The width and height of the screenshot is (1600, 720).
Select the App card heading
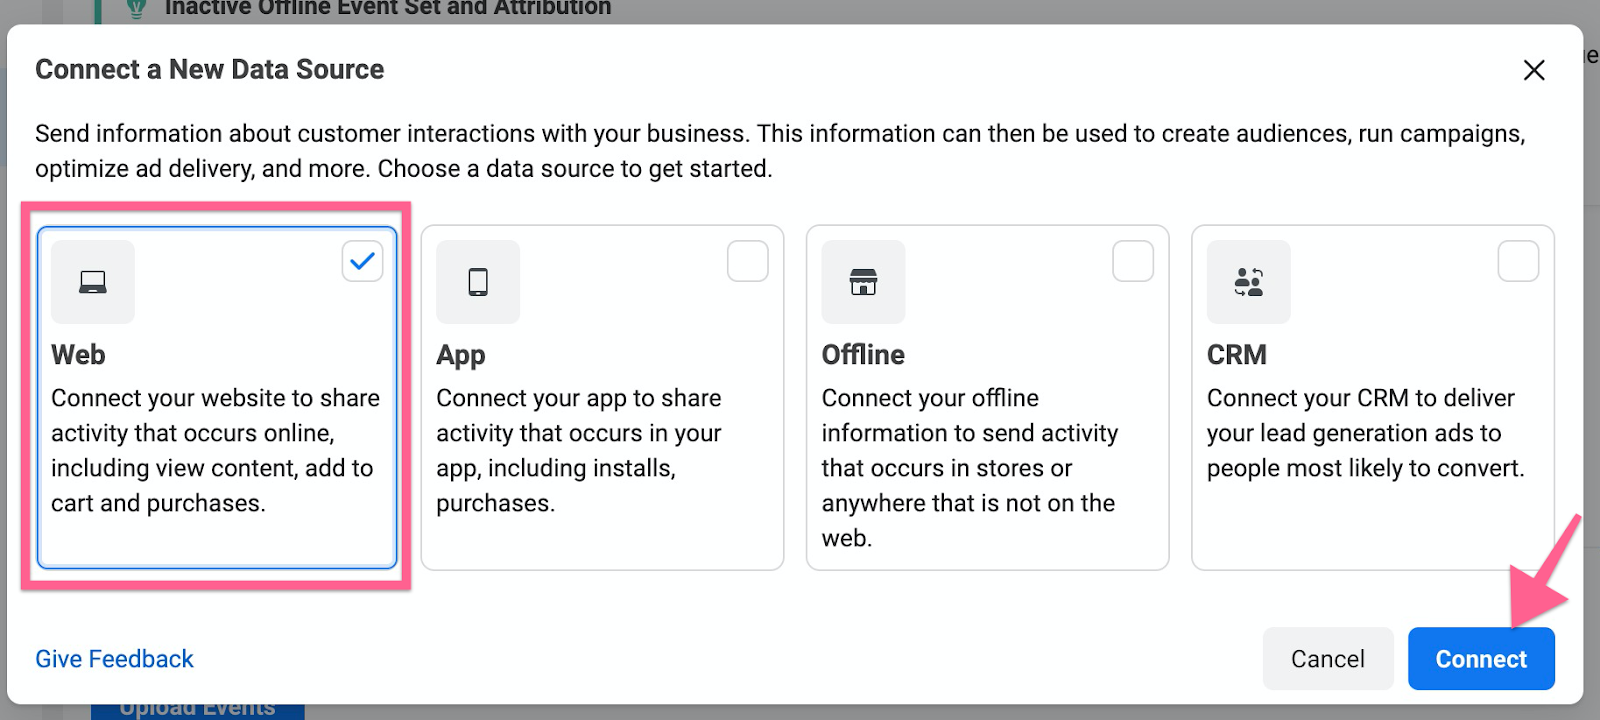461,355
